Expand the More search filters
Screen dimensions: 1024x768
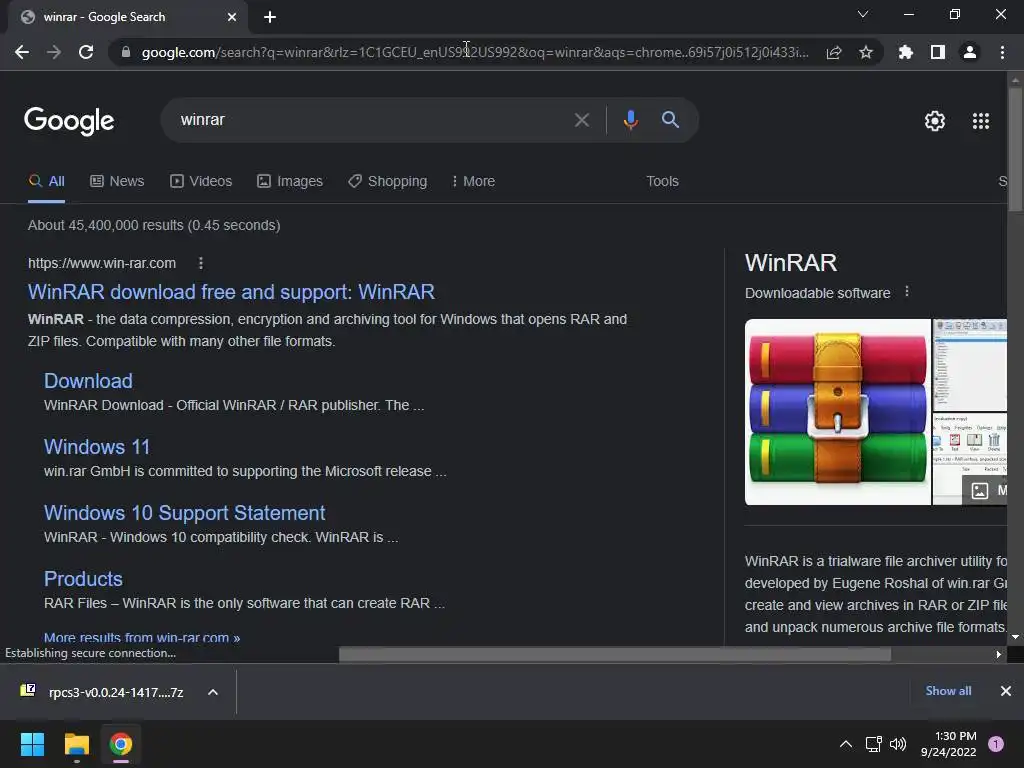473,182
